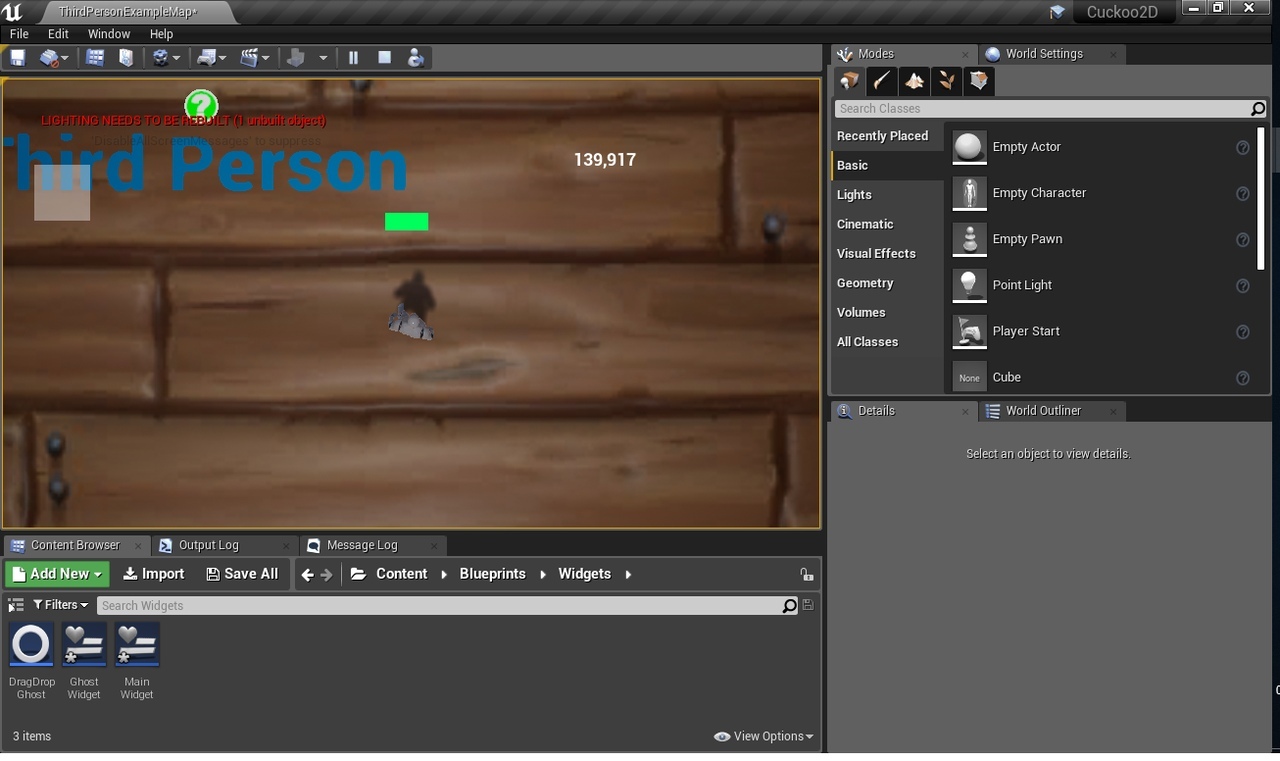
Task: Select the Paint mode brush icon
Action: pos(882,81)
